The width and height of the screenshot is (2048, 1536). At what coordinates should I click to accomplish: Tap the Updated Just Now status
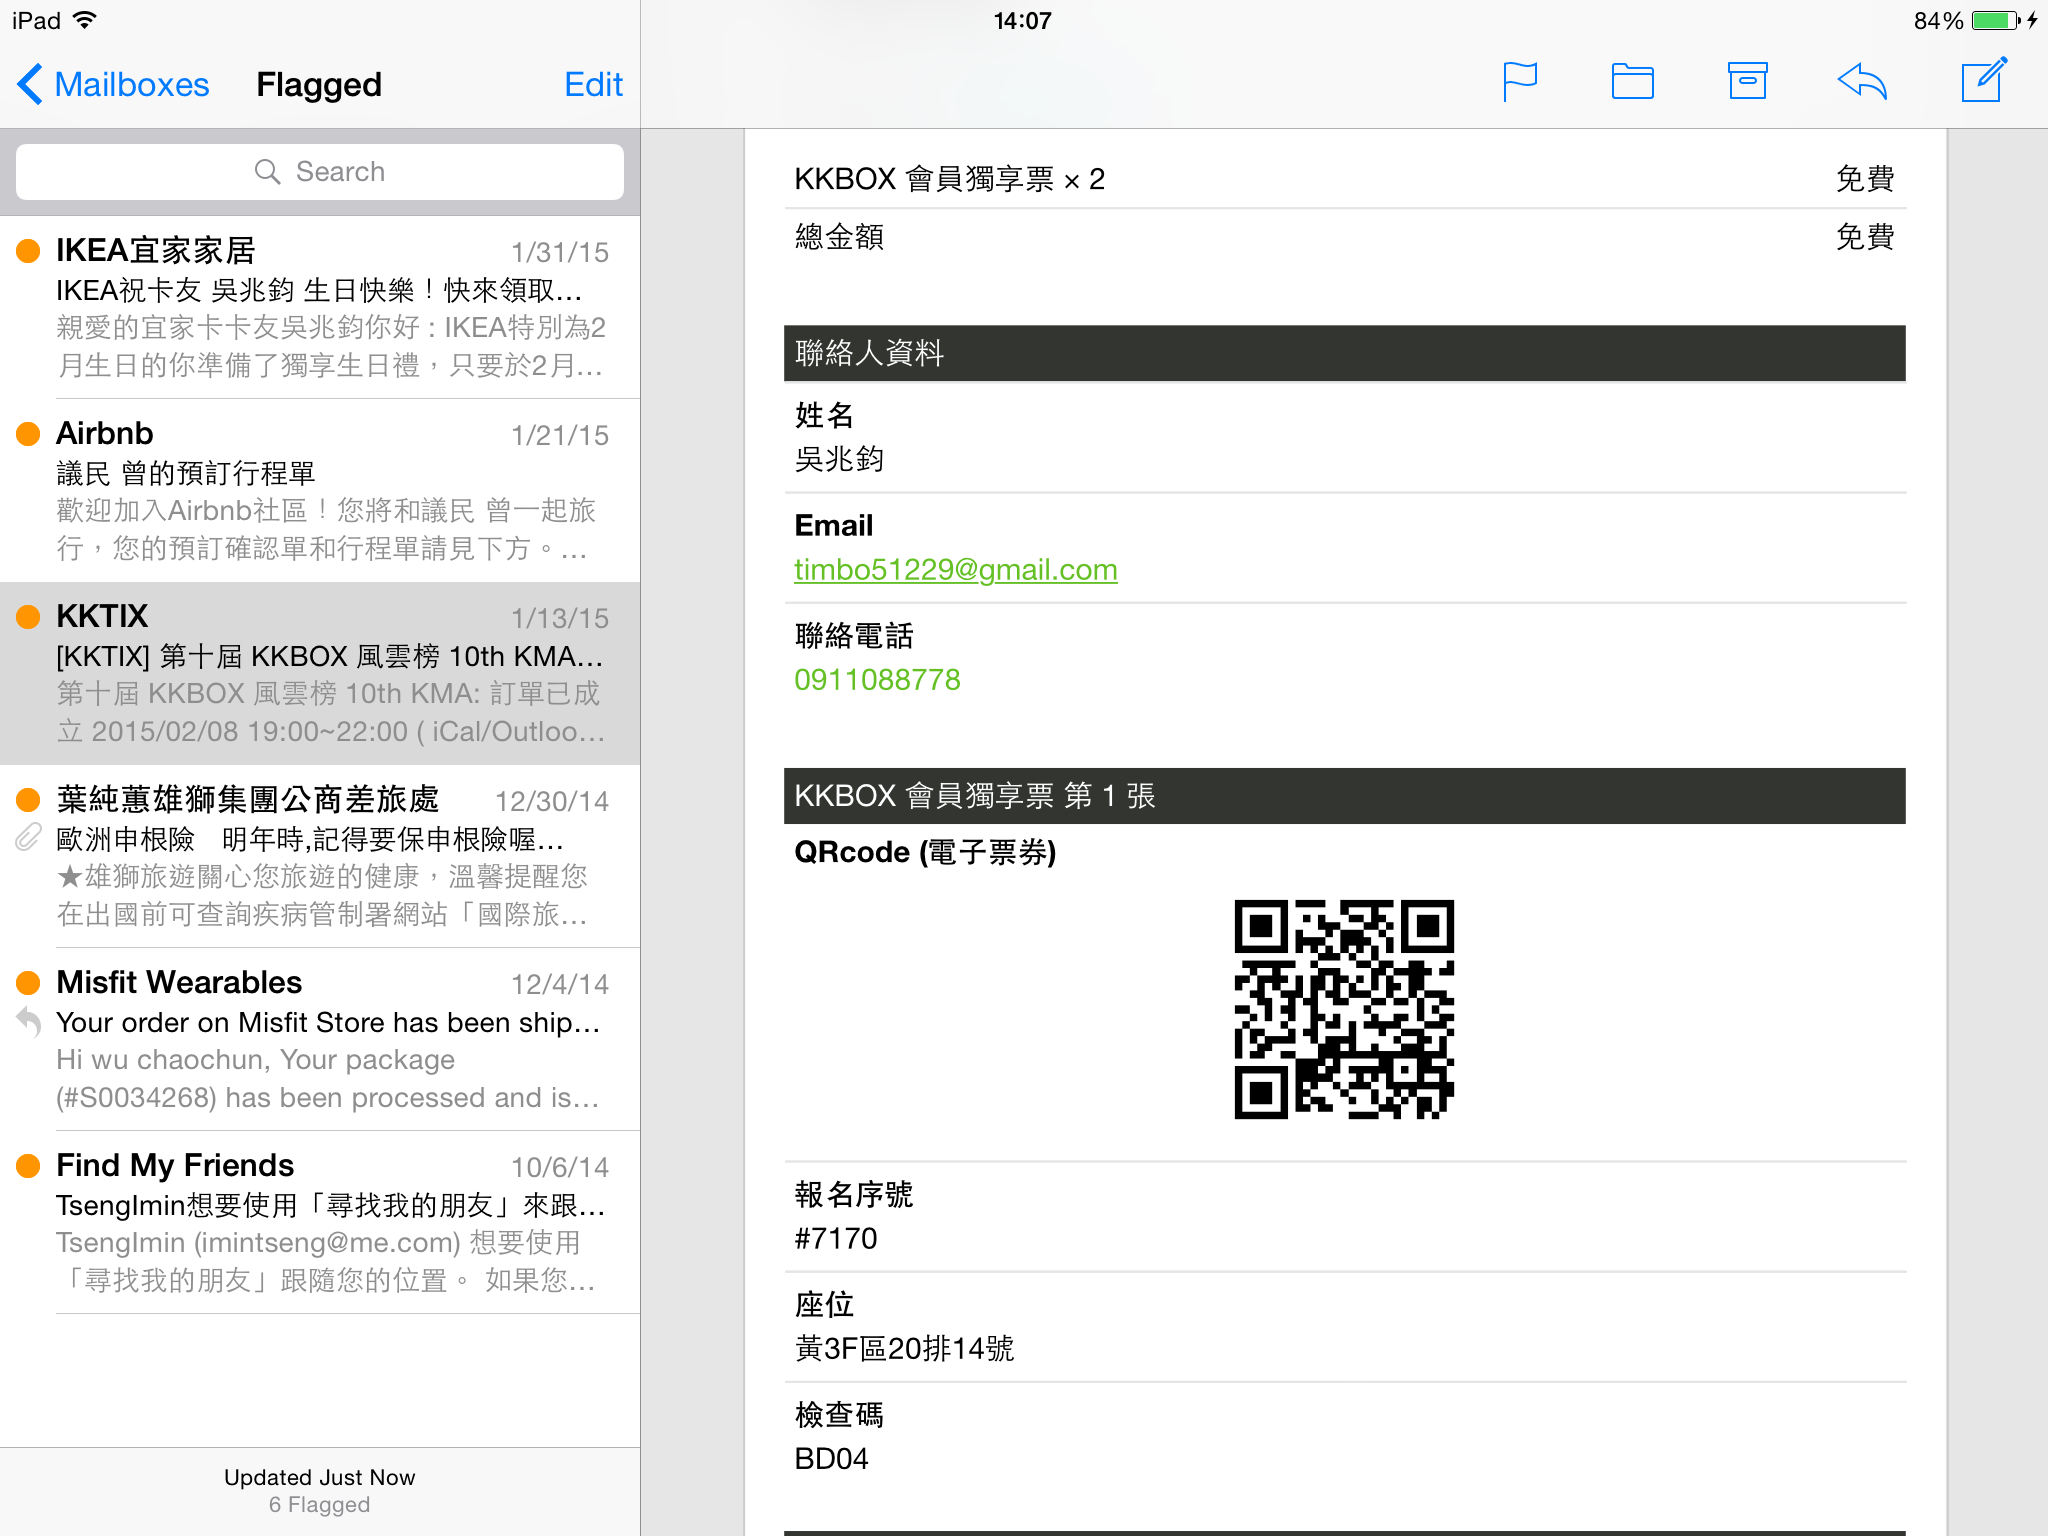click(x=319, y=1477)
